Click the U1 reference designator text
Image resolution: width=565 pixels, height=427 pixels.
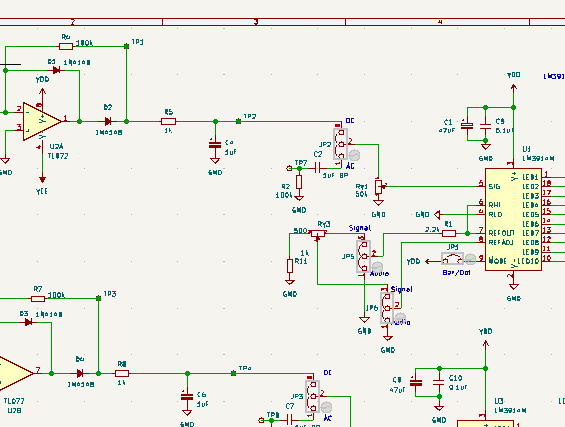526,150
